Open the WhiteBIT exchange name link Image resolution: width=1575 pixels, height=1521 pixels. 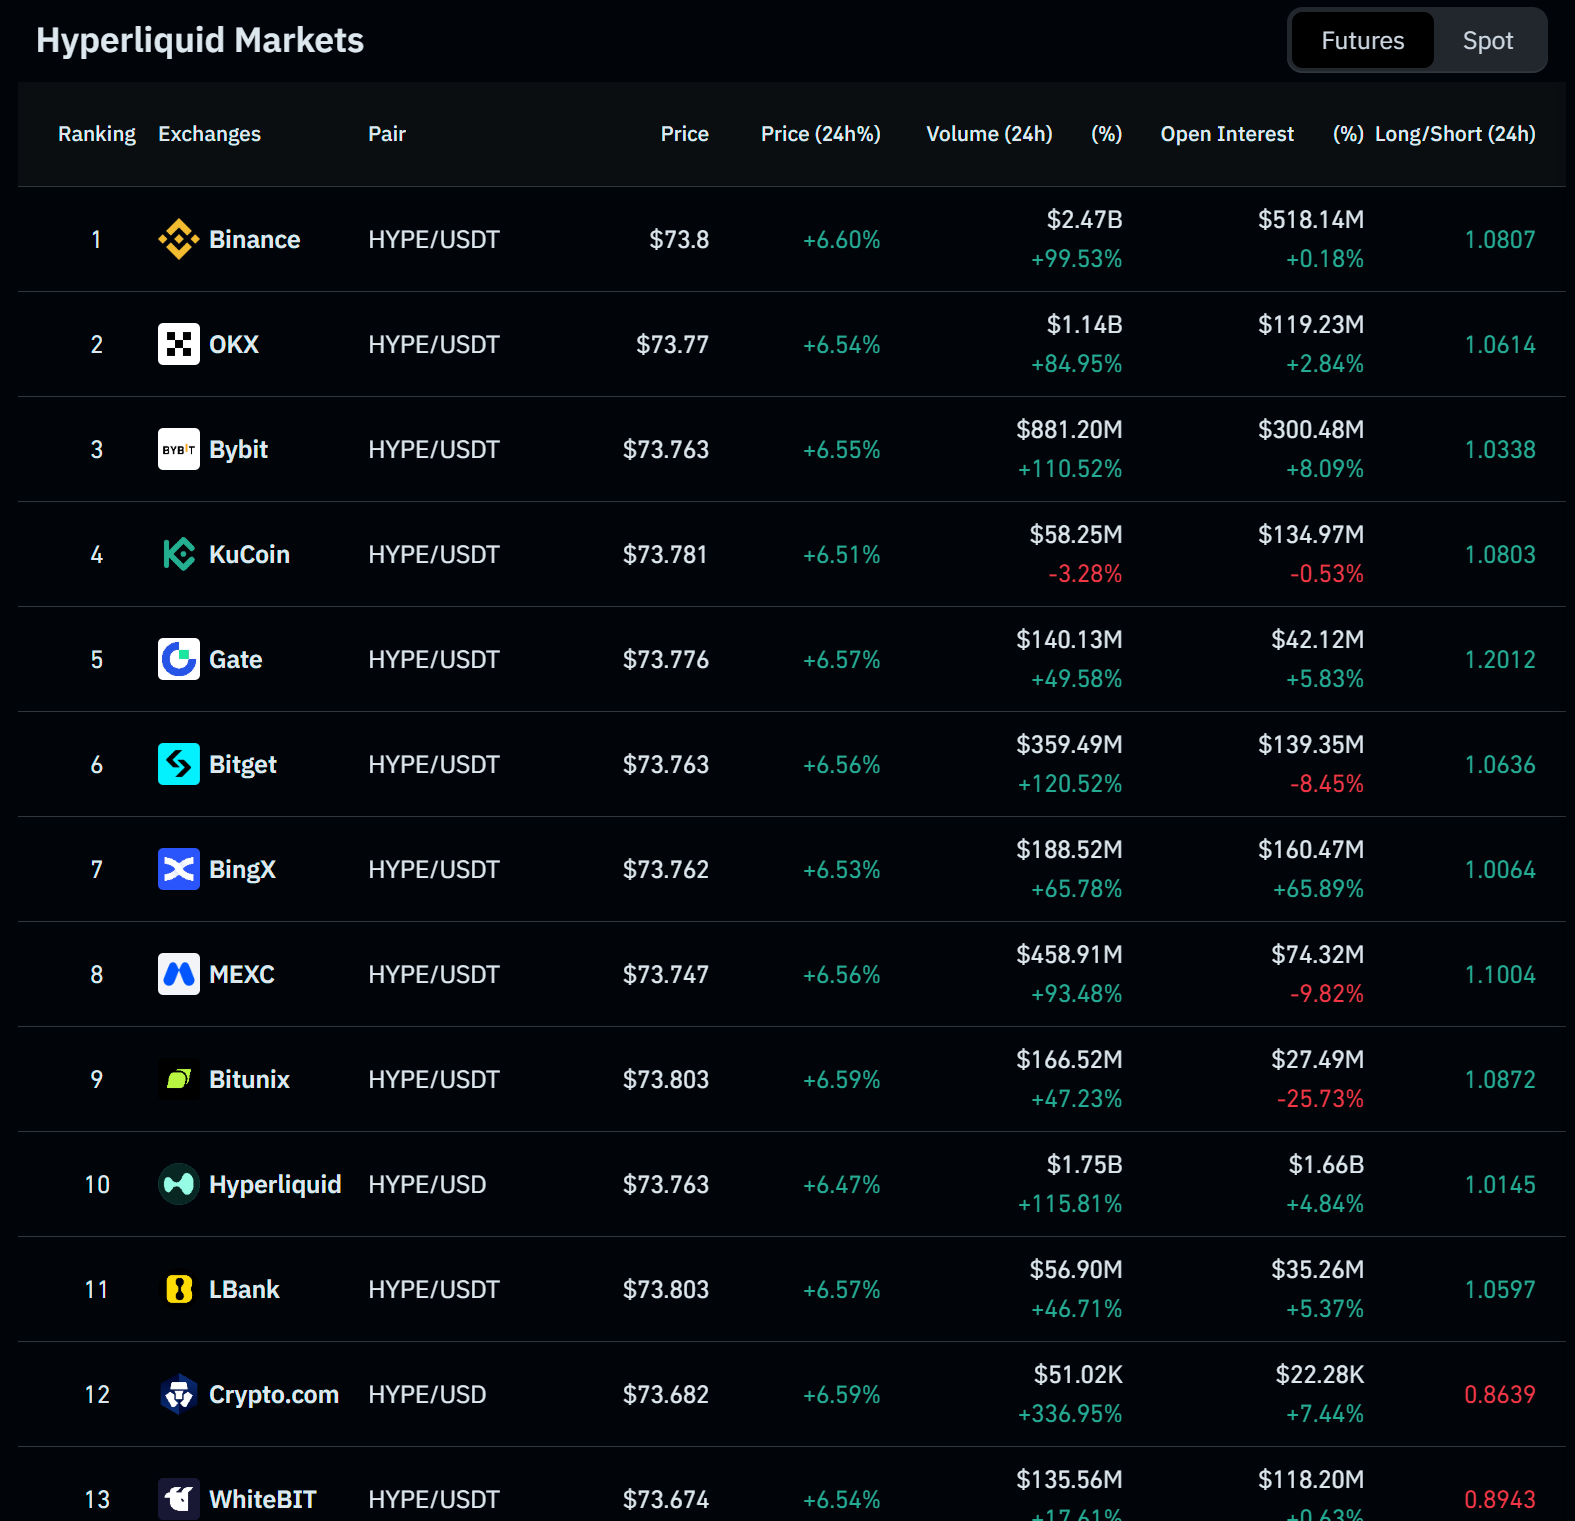[x=263, y=1499]
